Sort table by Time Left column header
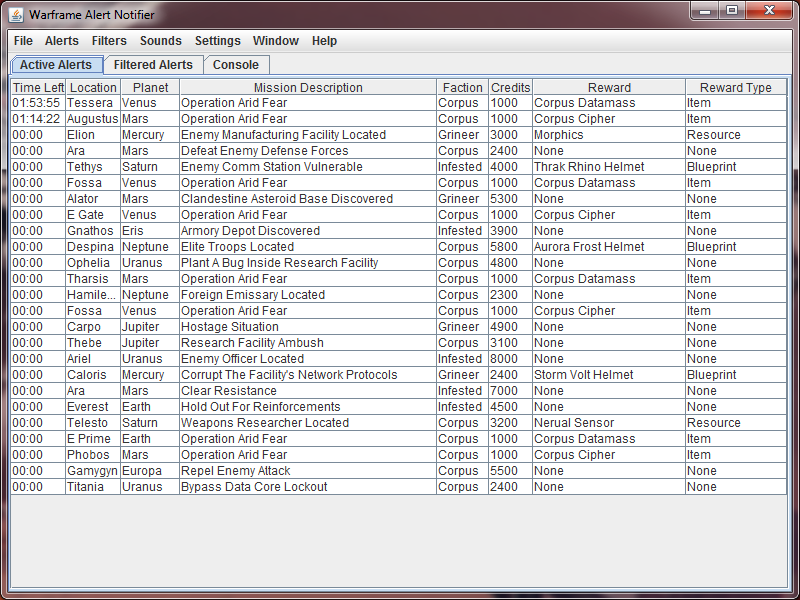The width and height of the screenshot is (800, 600). point(38,88)
